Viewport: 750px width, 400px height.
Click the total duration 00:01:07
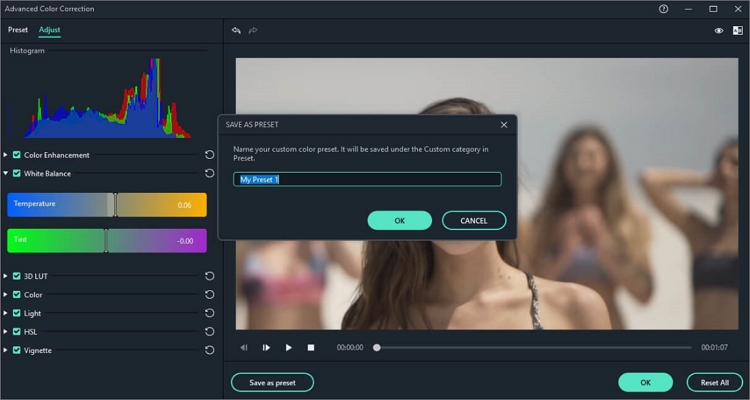[714, 348]
